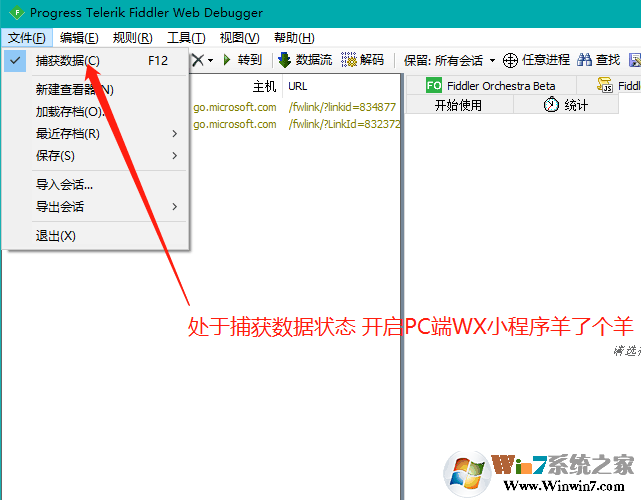Click the URL column header
This screenshot has height=500, width=641.
point(341,86)
